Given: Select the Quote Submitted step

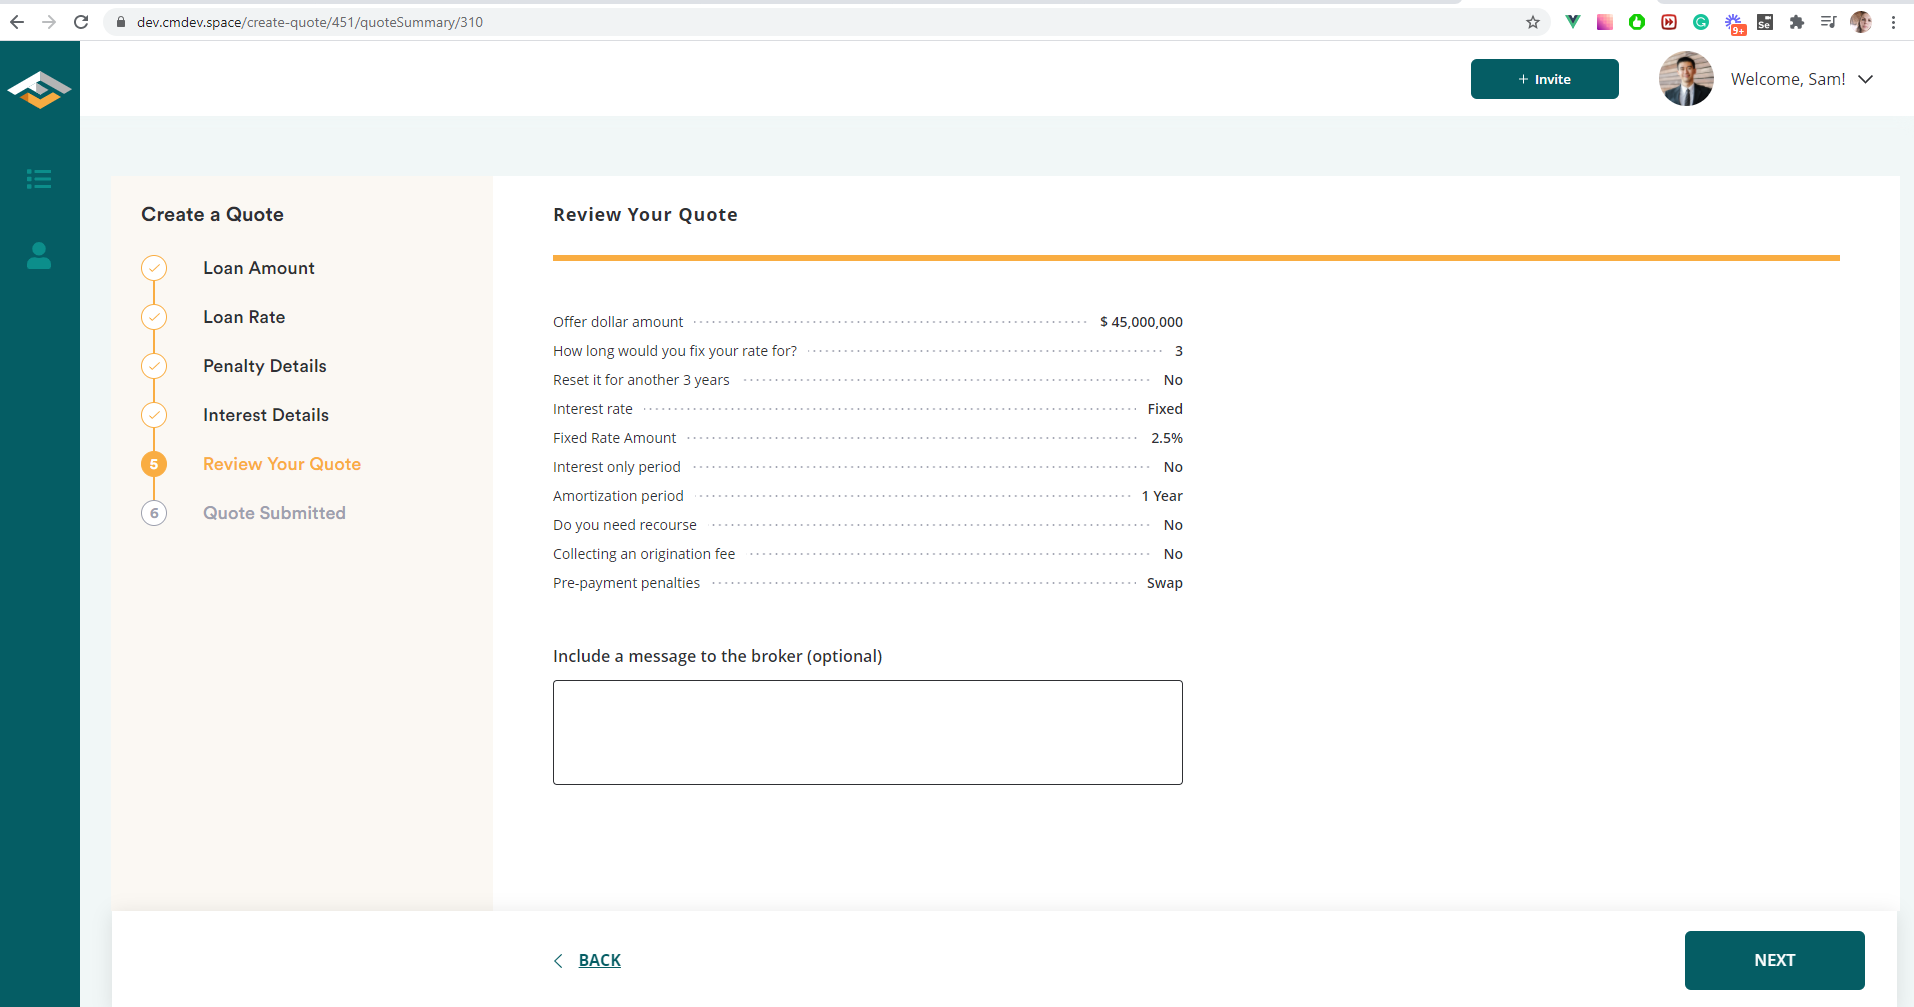Looking at the screenshot, I should click(x=274, y=512).
